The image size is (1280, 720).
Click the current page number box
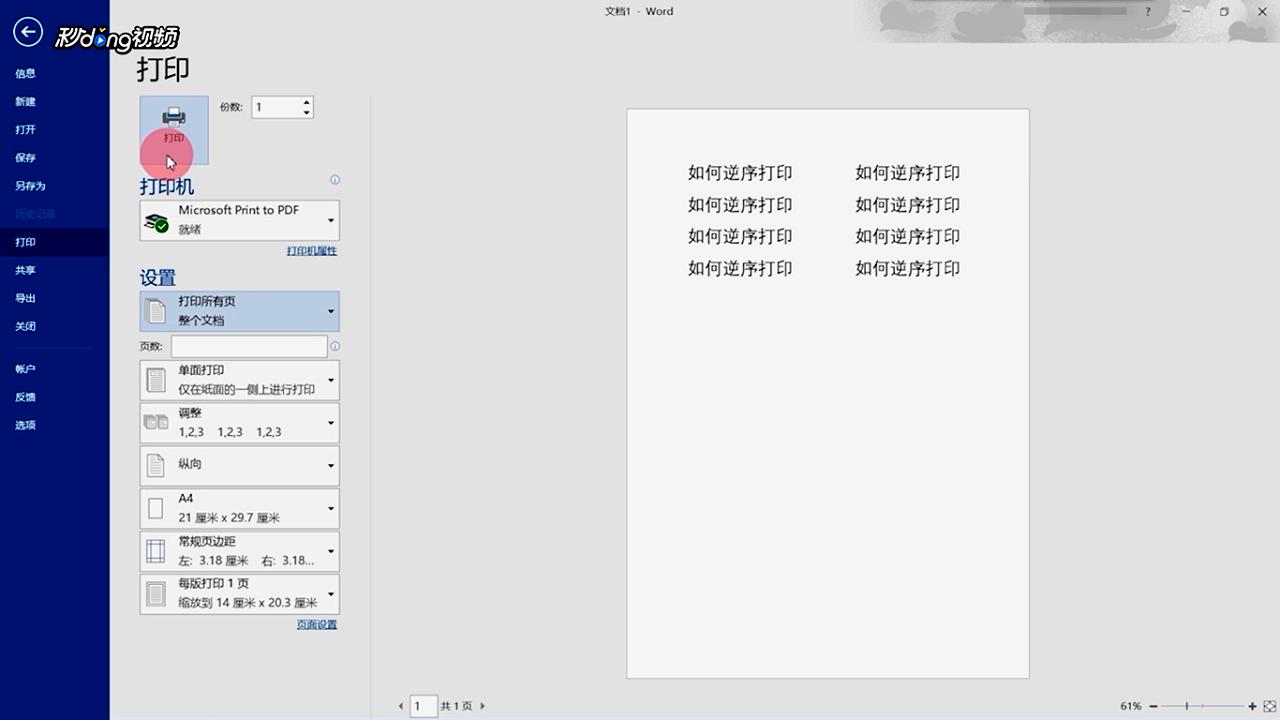point(424,706)
